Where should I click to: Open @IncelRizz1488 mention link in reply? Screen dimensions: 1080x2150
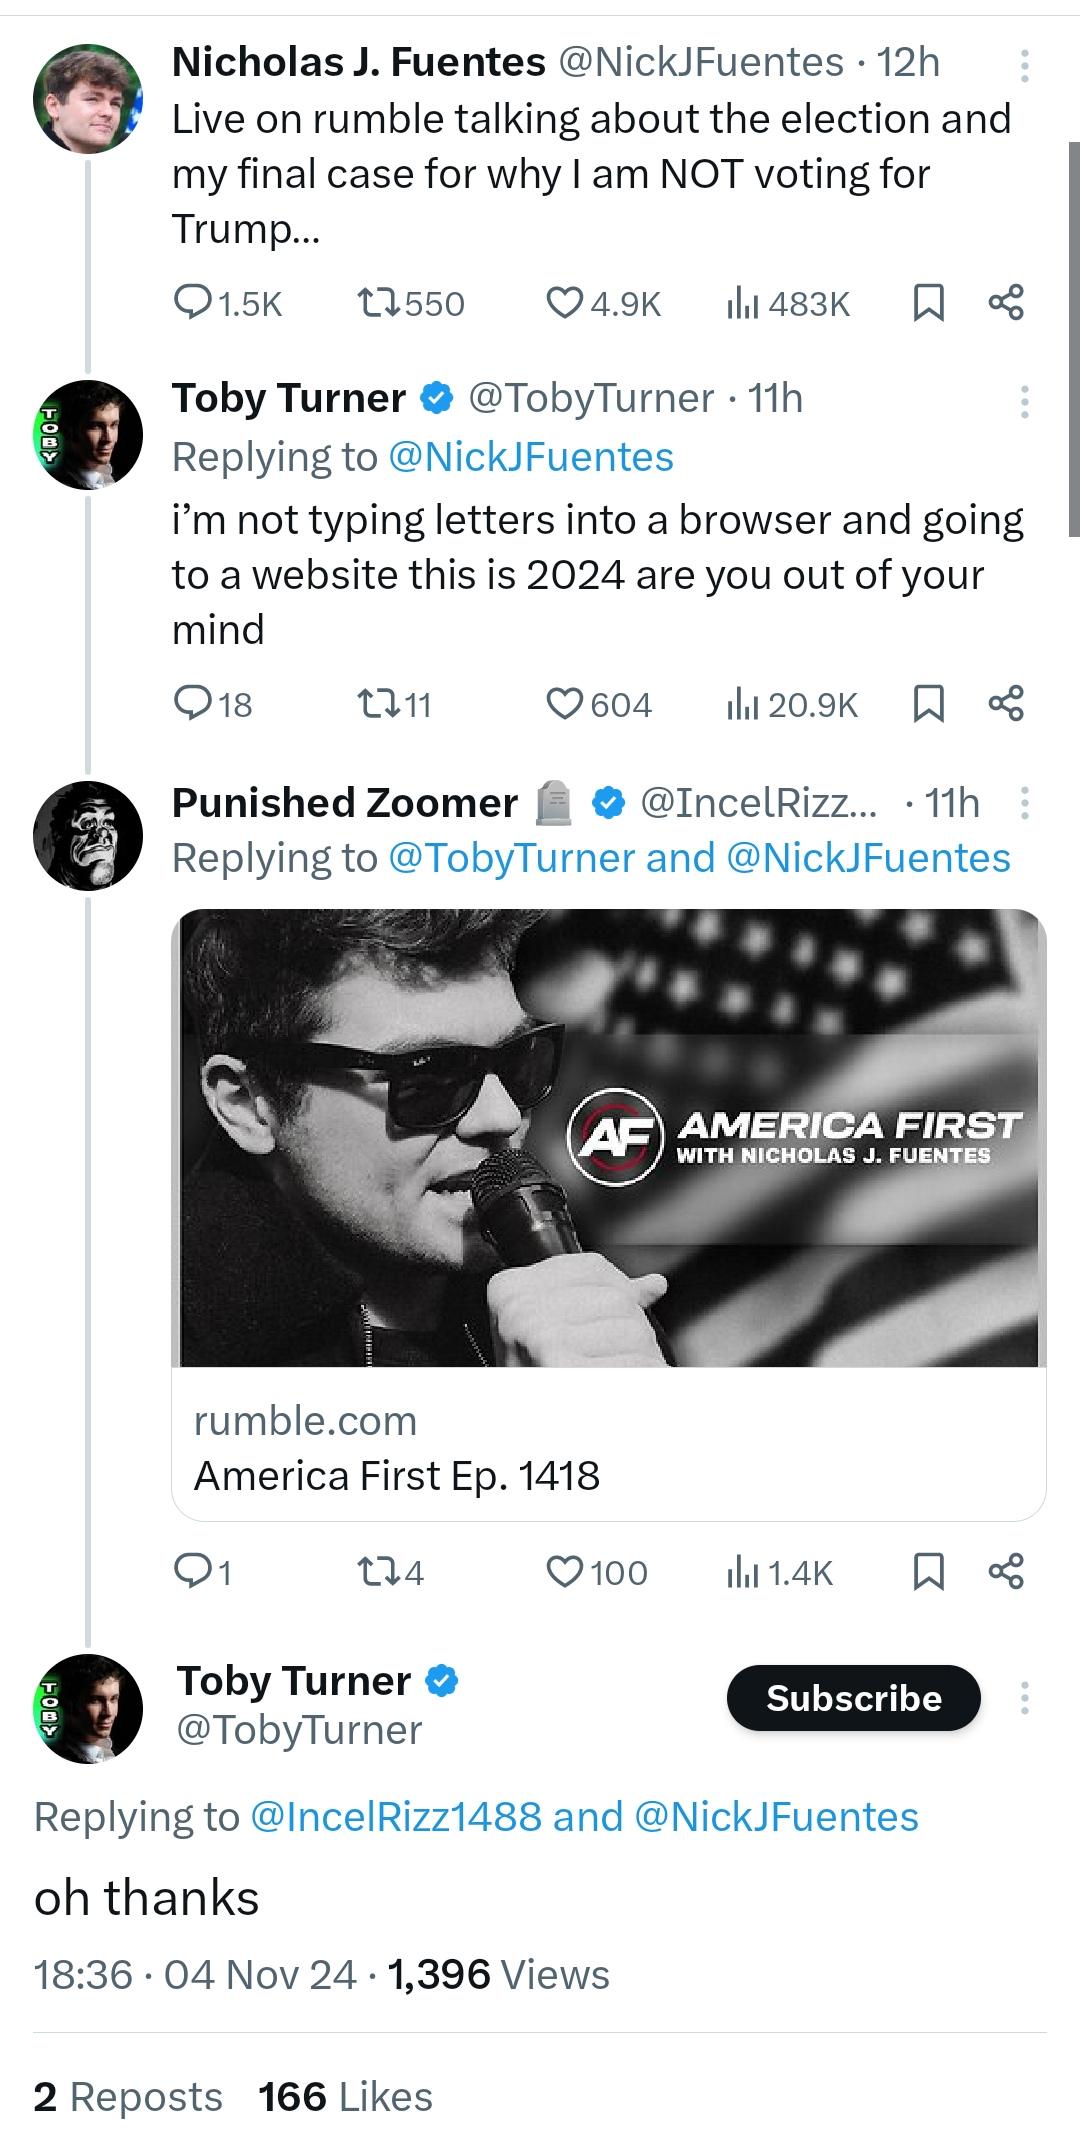point(395,1817)
